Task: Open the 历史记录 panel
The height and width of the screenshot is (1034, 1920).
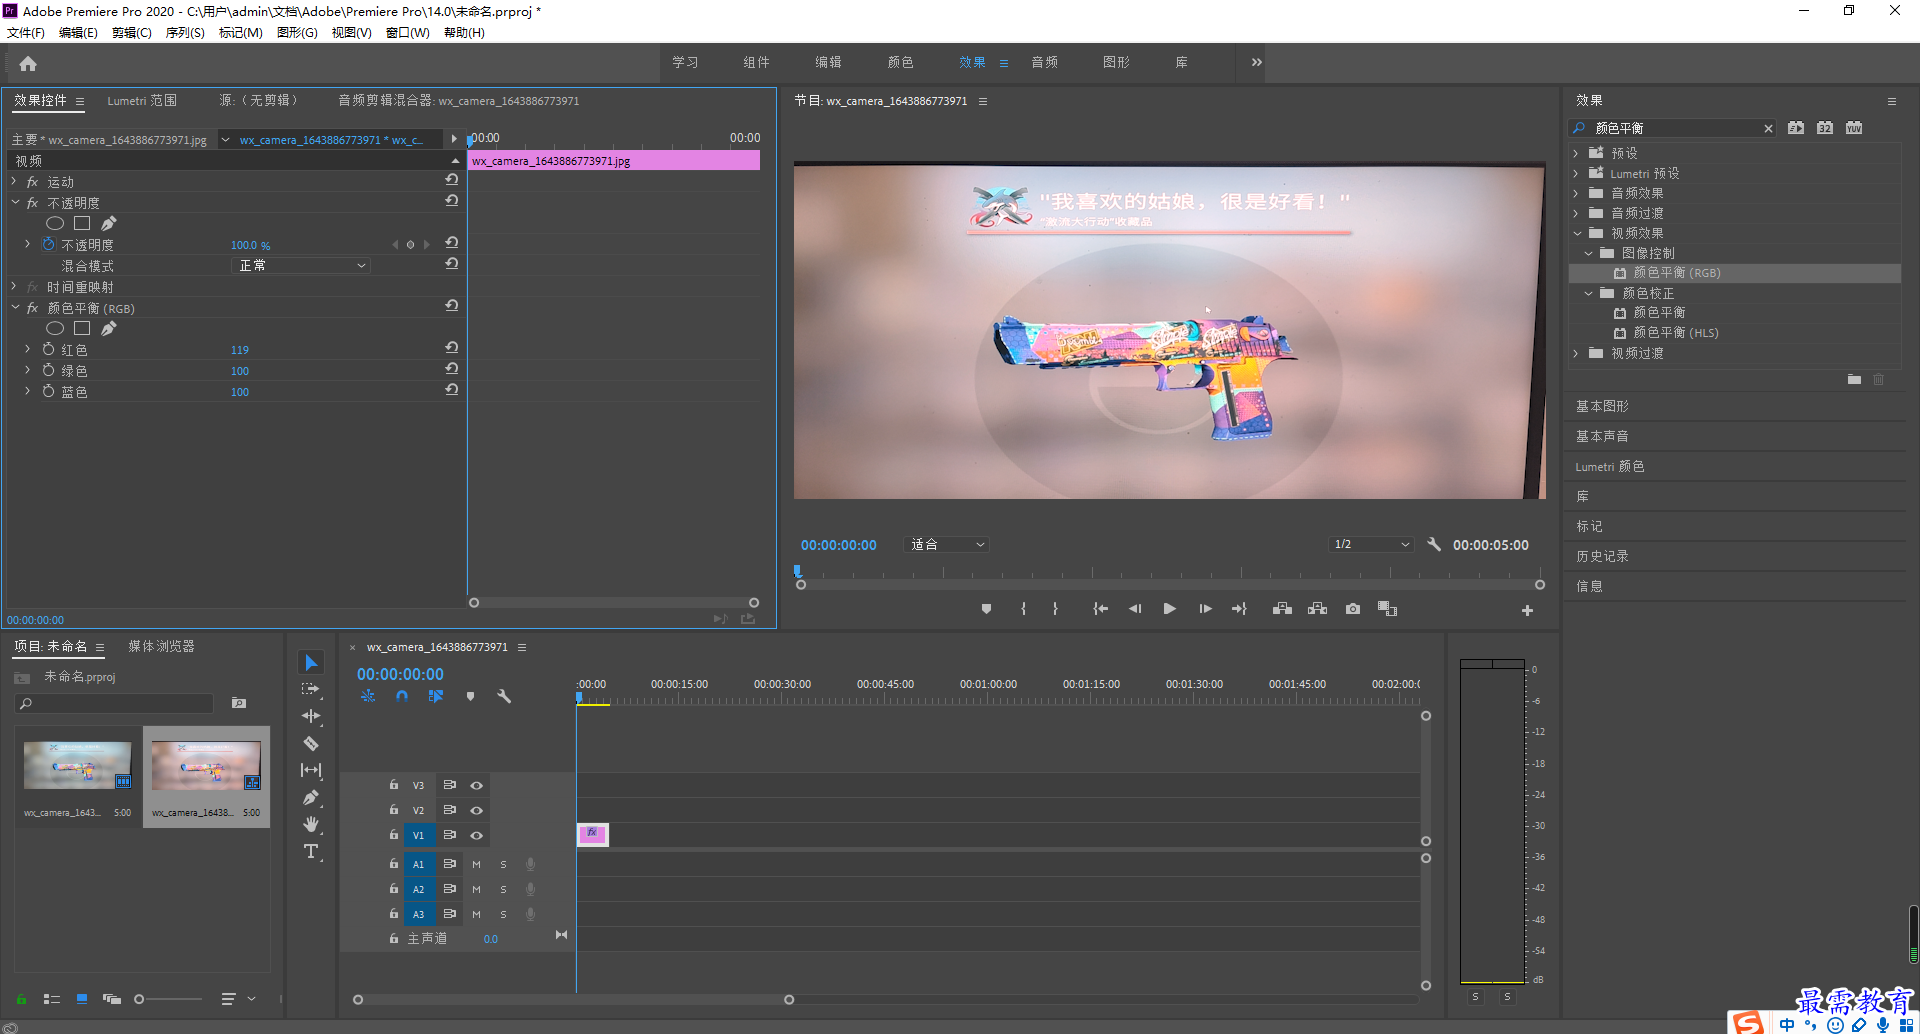Action: [x=1602, y=556]
